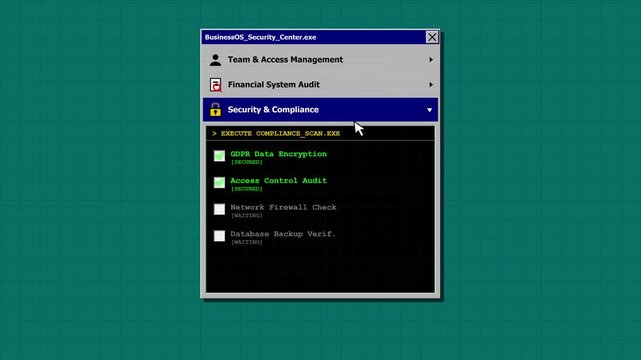Image resolution: width=641 pixels, height=360 pixels.
Task: Check the Database Backup Verif. box
Action: point(219,236)
